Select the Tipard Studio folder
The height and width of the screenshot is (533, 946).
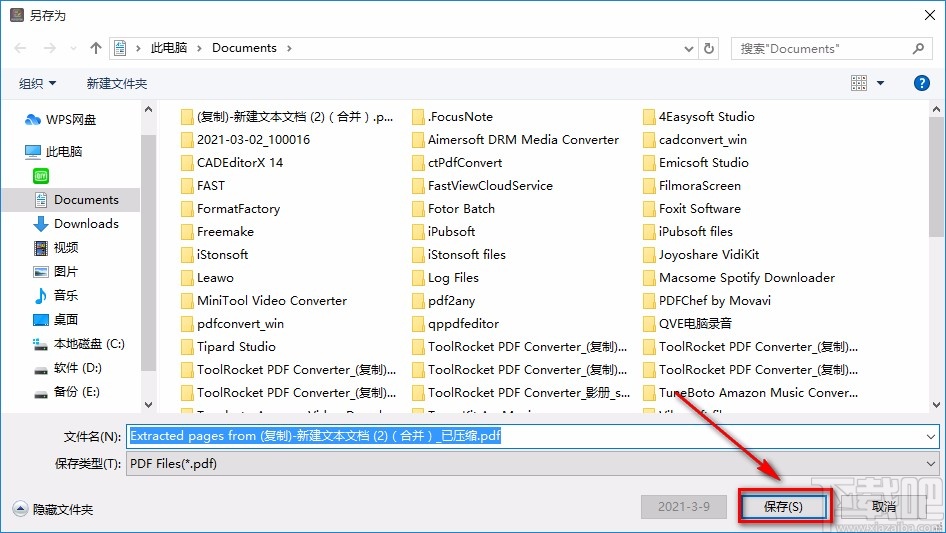coord(229,346)
